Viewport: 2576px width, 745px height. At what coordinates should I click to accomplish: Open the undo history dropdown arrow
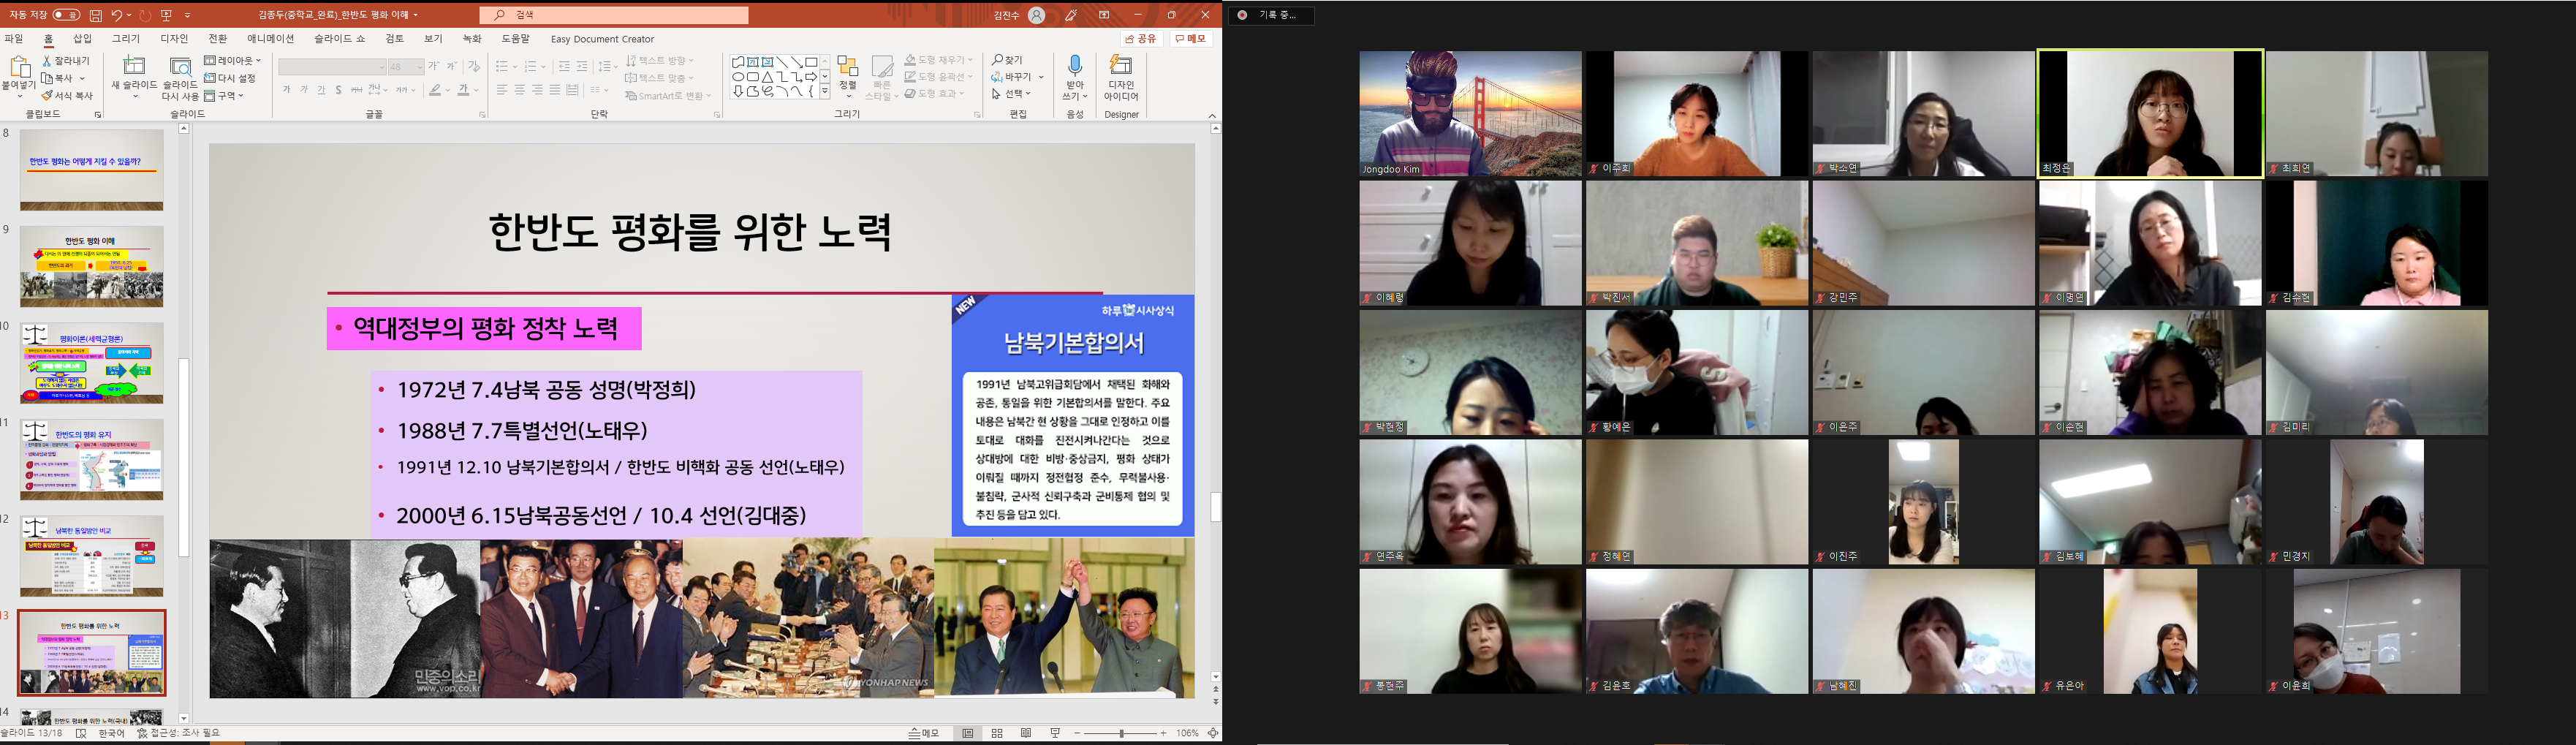(x=130, y=15)
